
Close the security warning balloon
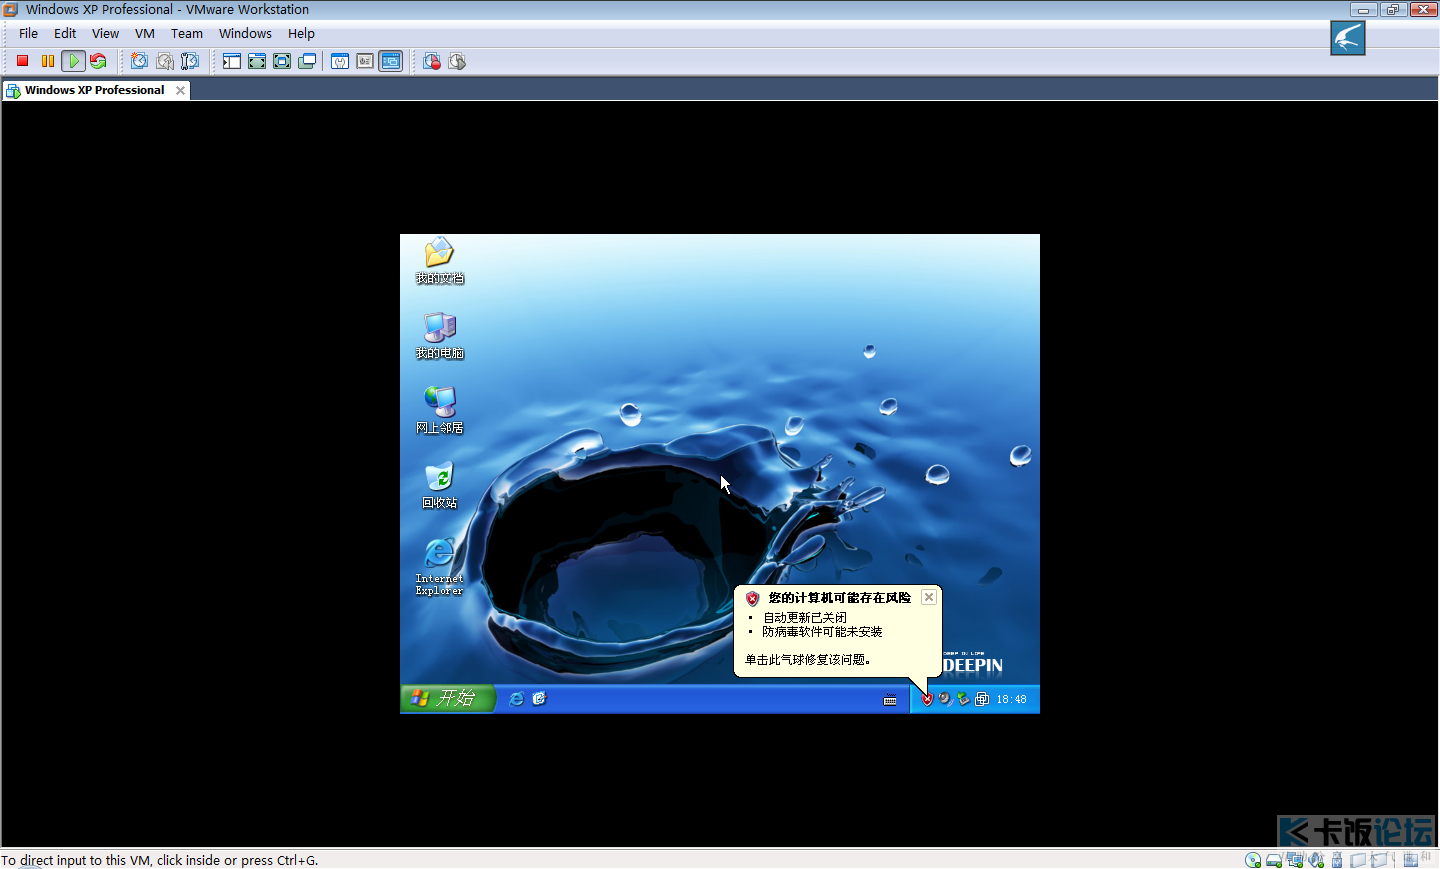pos(929,597)
